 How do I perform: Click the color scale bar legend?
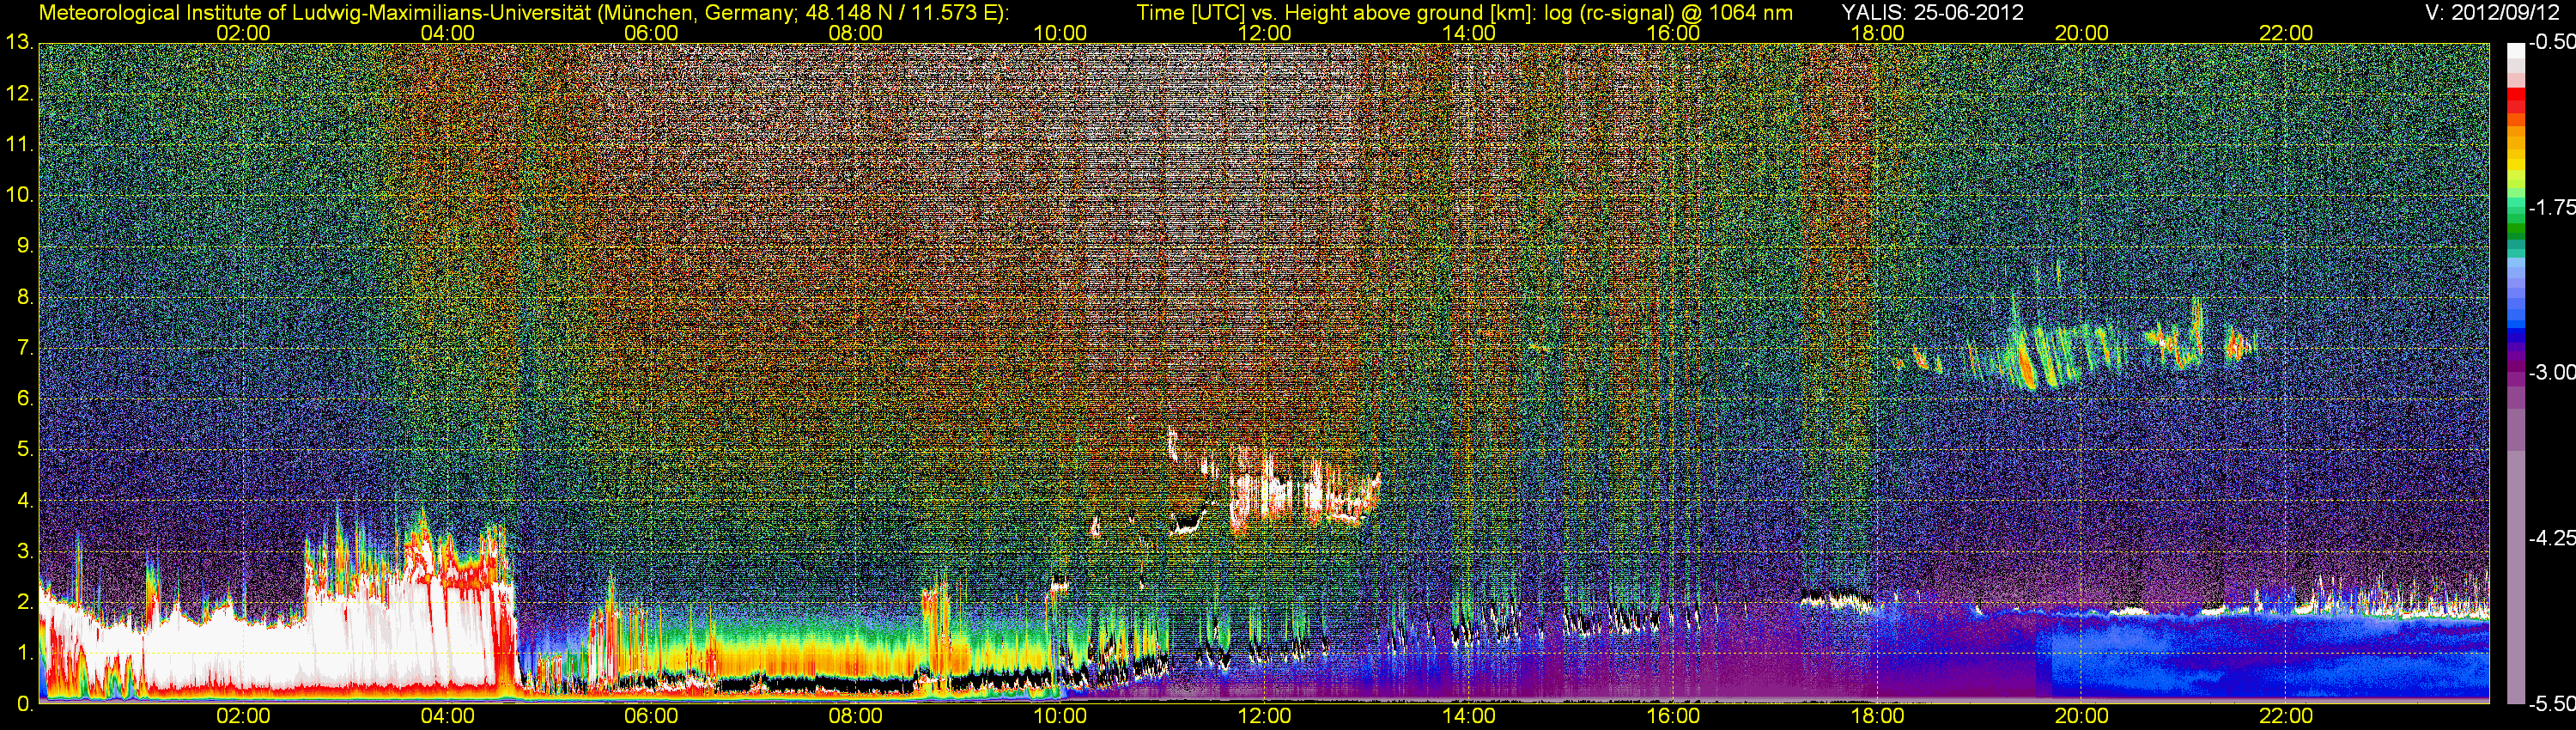(x=2516, y=373)
